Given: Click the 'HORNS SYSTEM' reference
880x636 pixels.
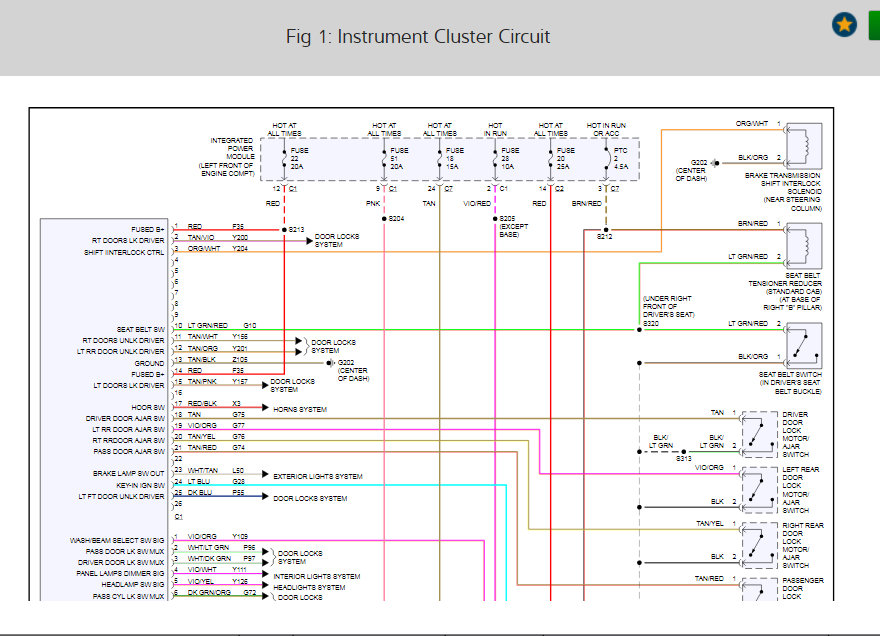Looking at the screenshot, I should [x=300, y=409].
